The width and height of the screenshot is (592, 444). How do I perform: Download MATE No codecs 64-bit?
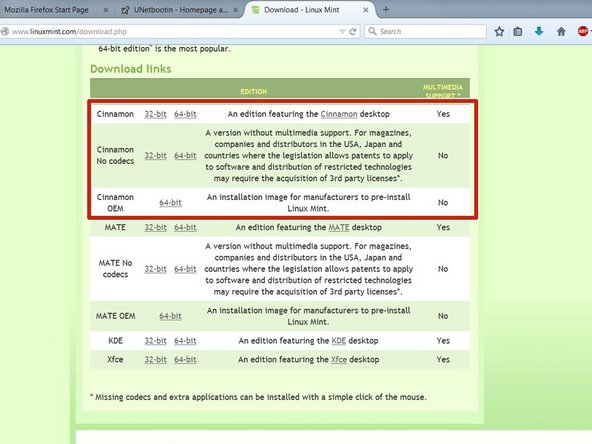coord(185,269)
